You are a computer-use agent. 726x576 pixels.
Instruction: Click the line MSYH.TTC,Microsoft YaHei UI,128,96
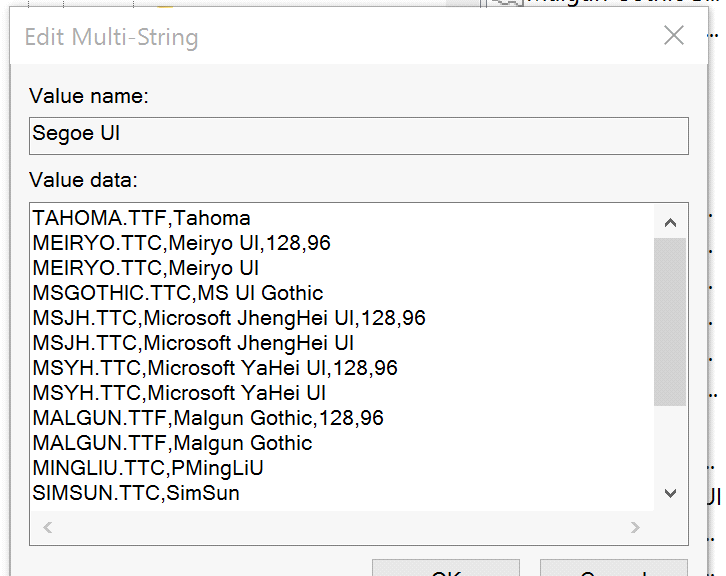(x=215, y=368)
